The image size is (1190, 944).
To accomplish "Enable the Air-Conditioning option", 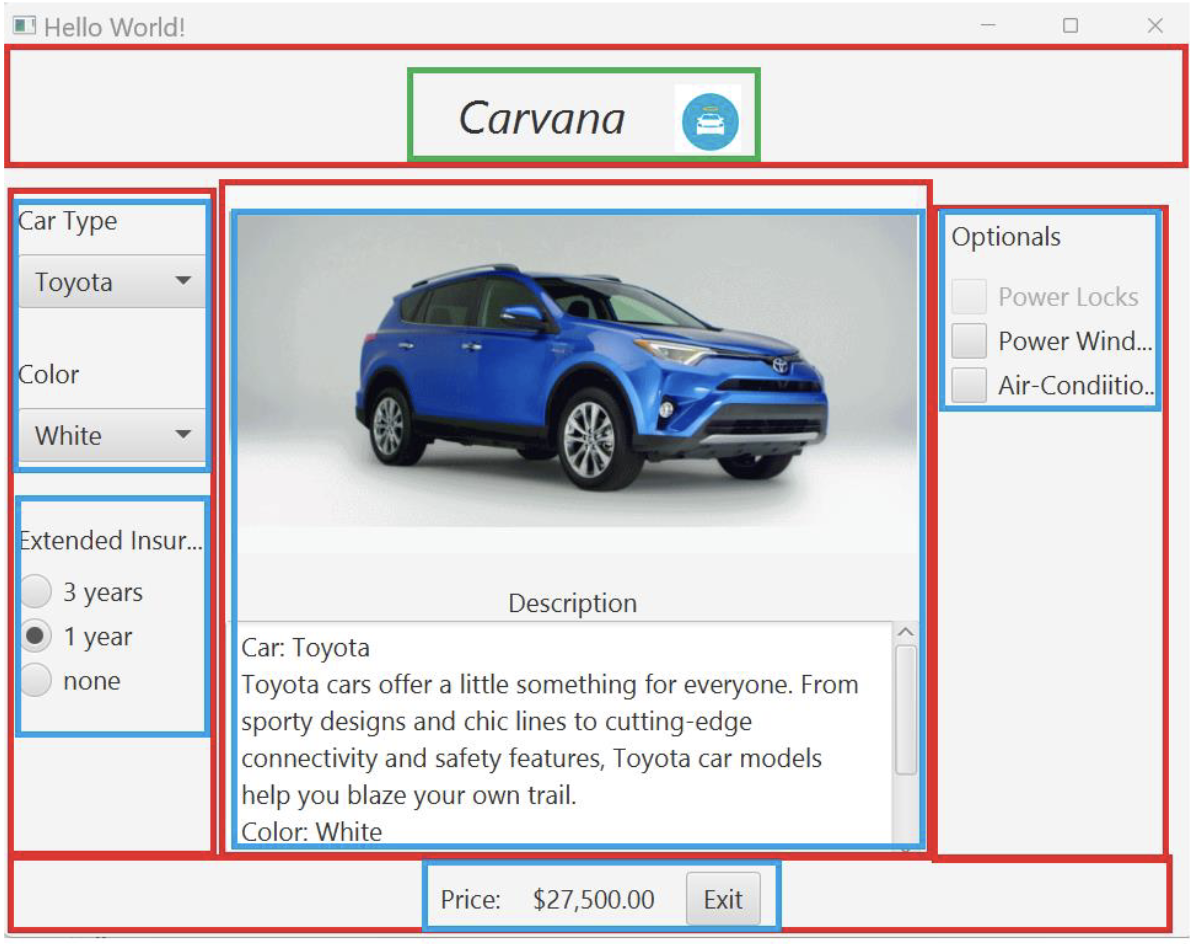I will 967,384.
